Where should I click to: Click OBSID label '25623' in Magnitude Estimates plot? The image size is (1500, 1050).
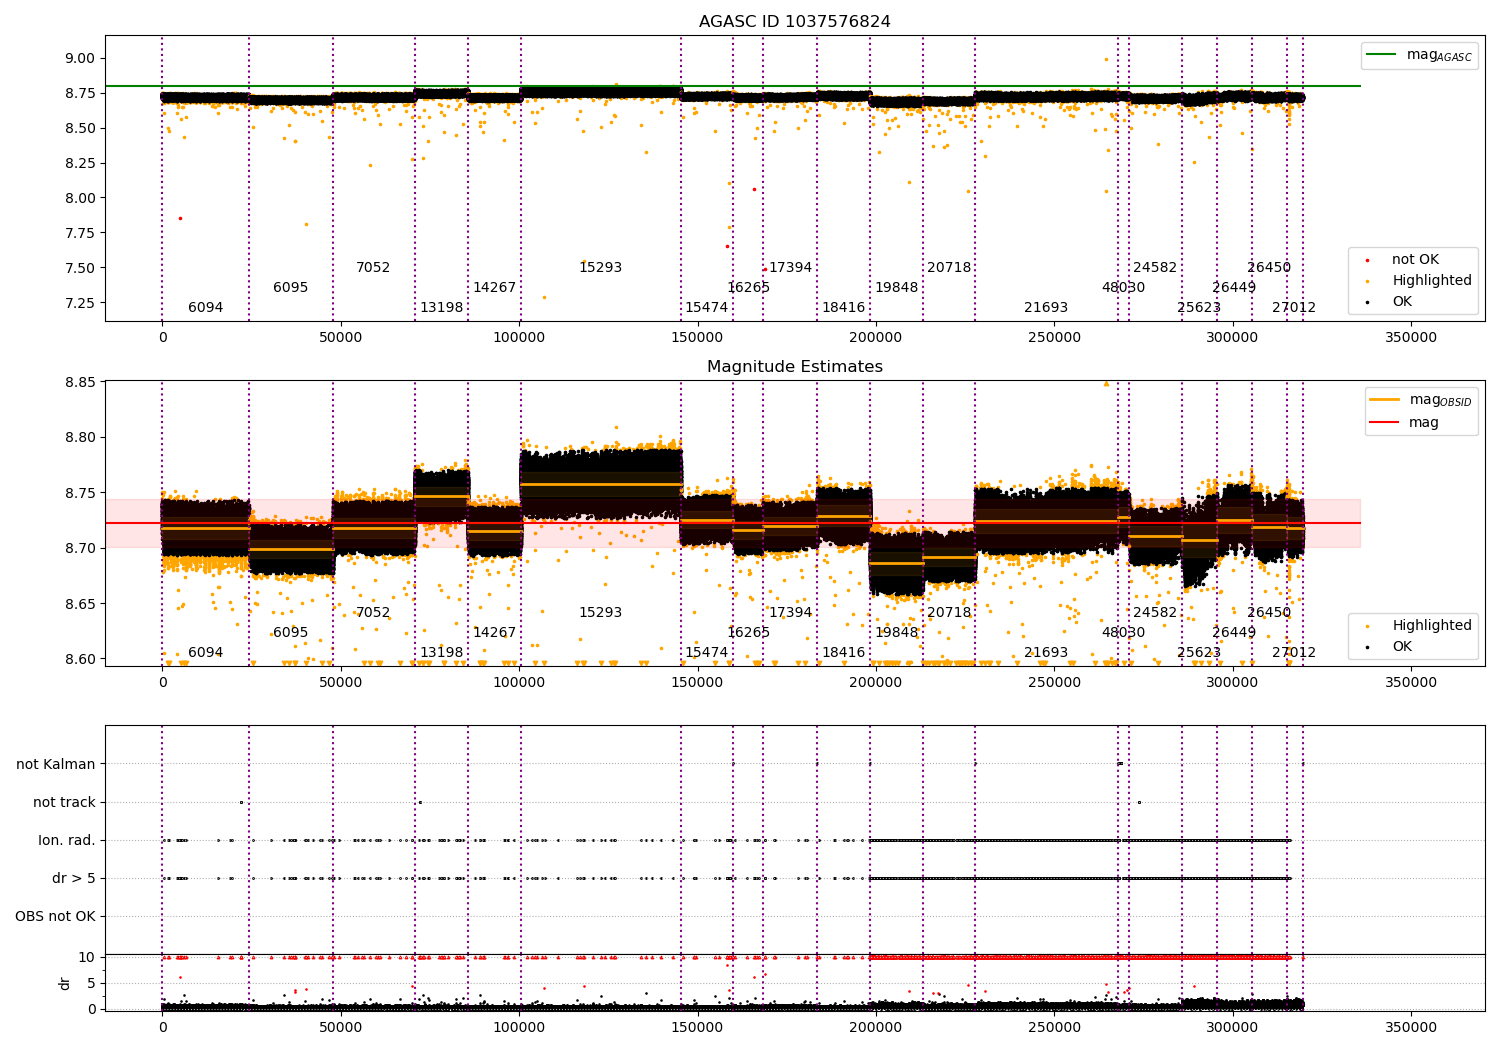coord(1199,653)
